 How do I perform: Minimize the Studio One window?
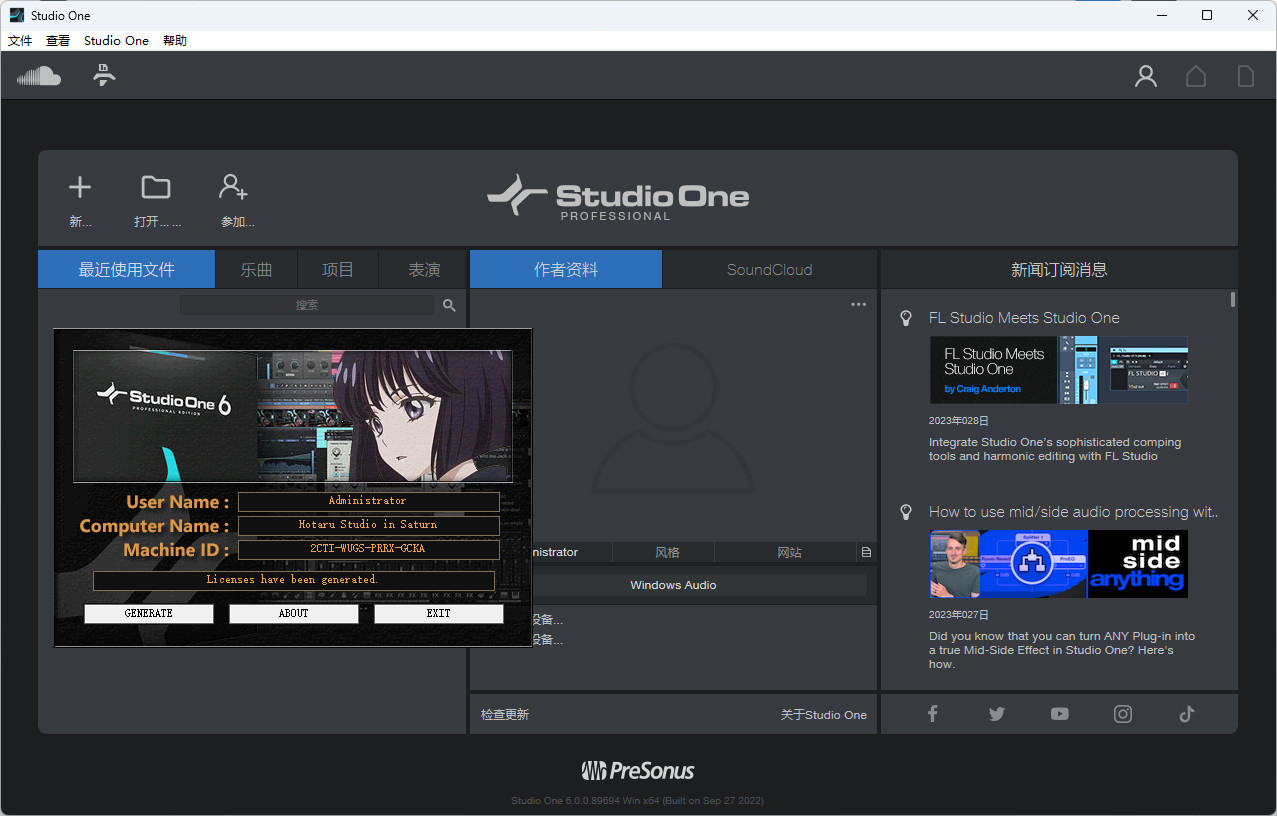pyautogui.click(x=1162, y=15)
